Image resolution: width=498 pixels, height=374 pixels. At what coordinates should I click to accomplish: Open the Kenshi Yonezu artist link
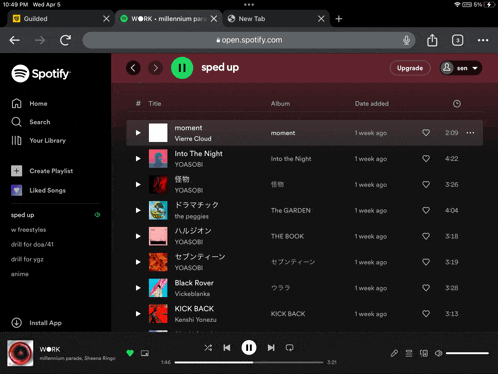[x=196, y=320]
